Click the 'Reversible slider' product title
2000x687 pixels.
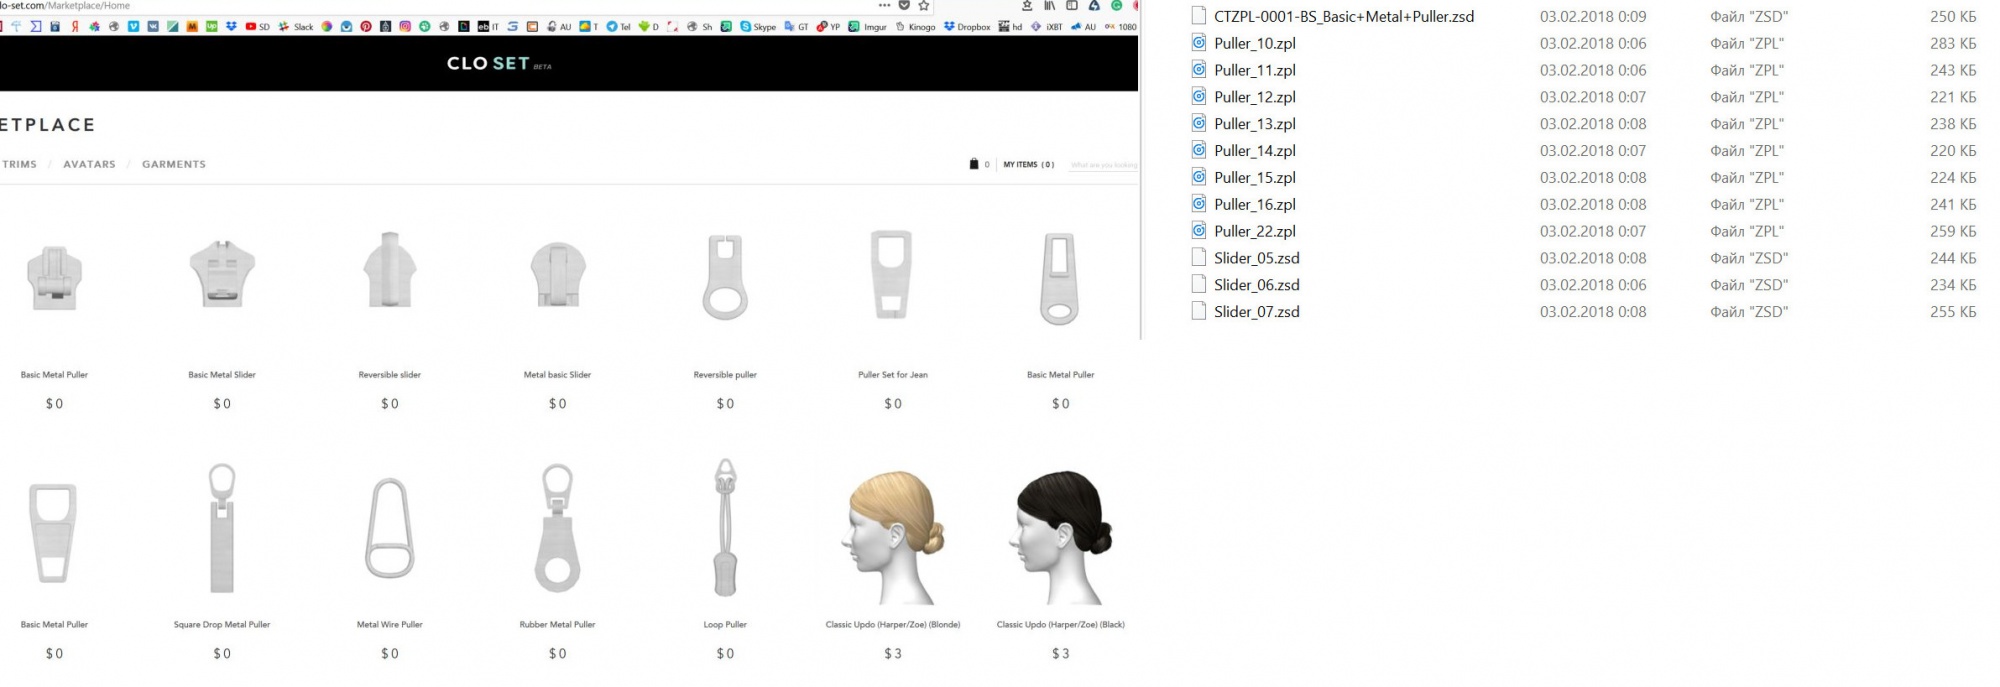point(390,375)
